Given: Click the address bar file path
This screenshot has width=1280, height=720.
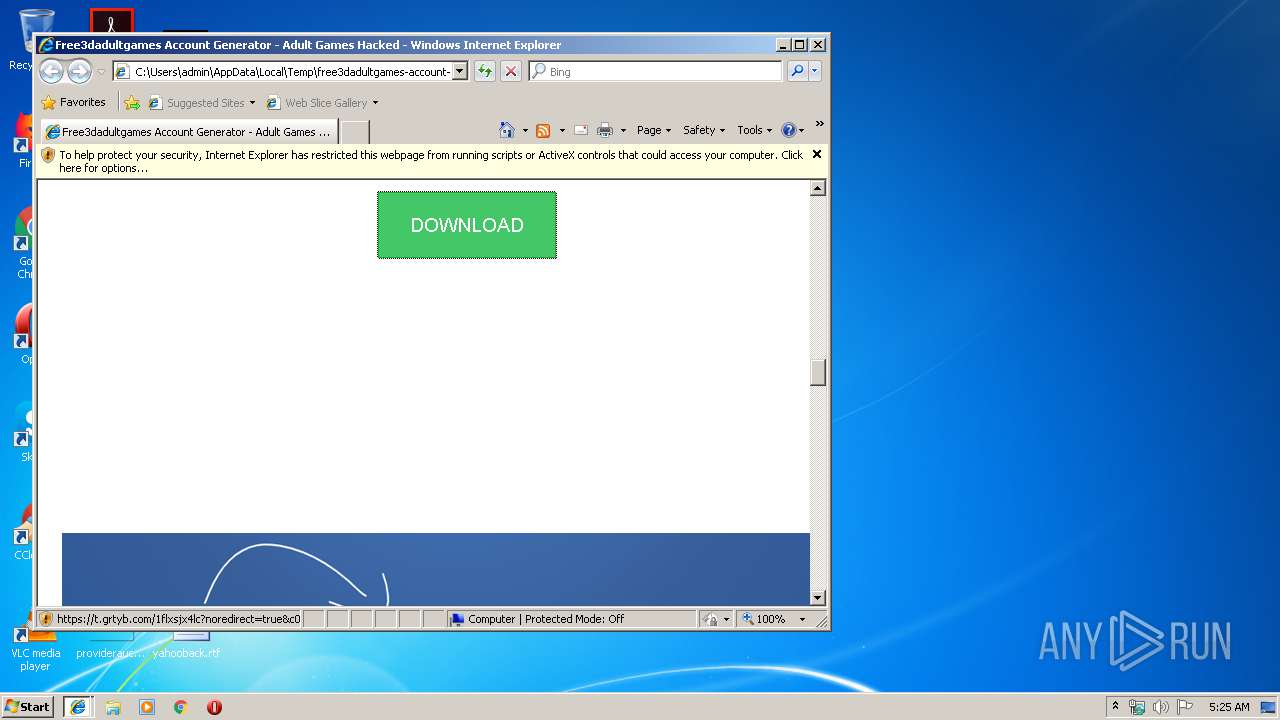Looking at the screenshot, I should [x=292, y=72].
